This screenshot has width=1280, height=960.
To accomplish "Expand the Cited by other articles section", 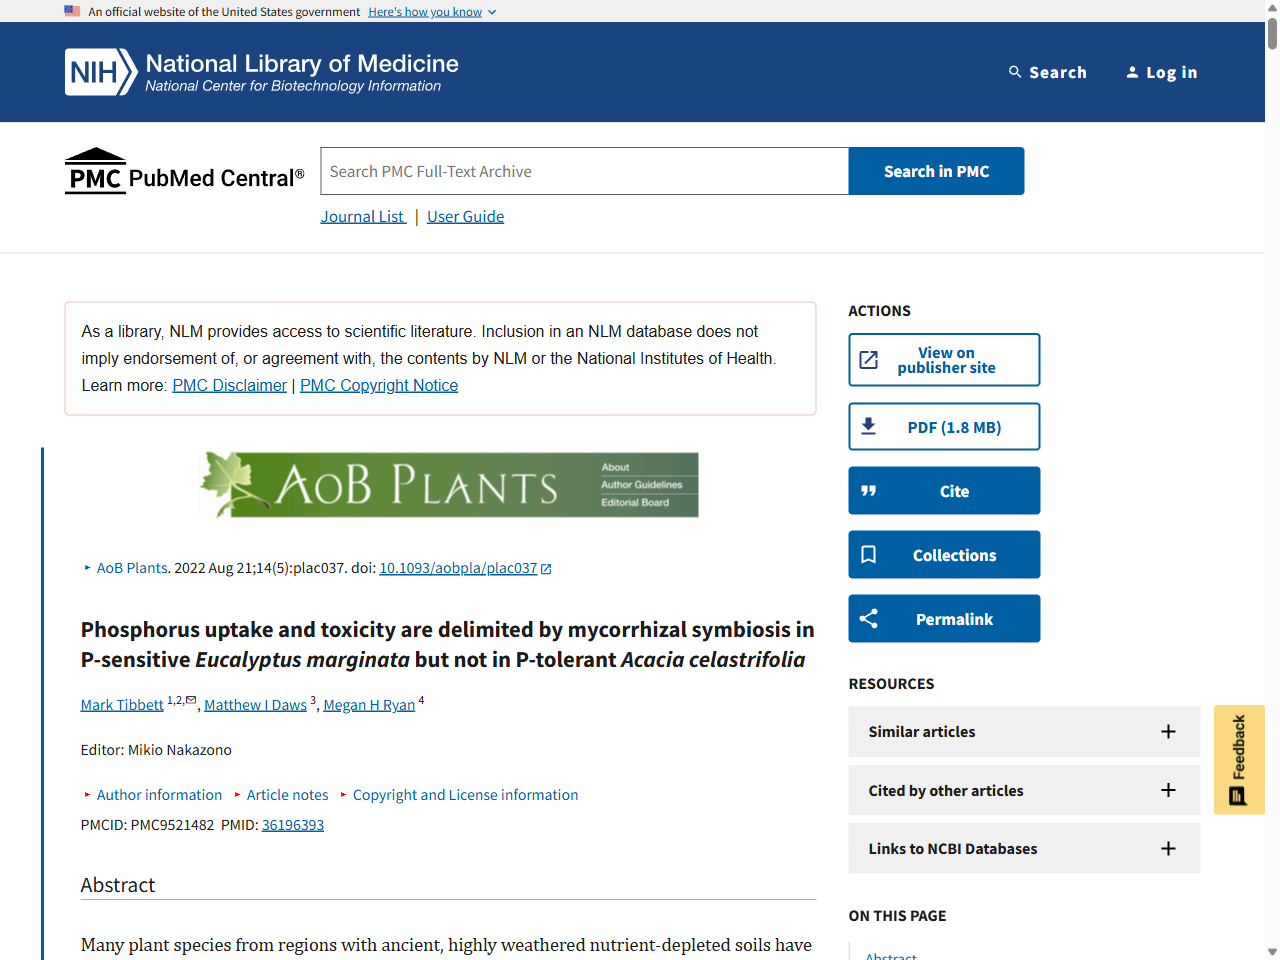I will 1168,790.
